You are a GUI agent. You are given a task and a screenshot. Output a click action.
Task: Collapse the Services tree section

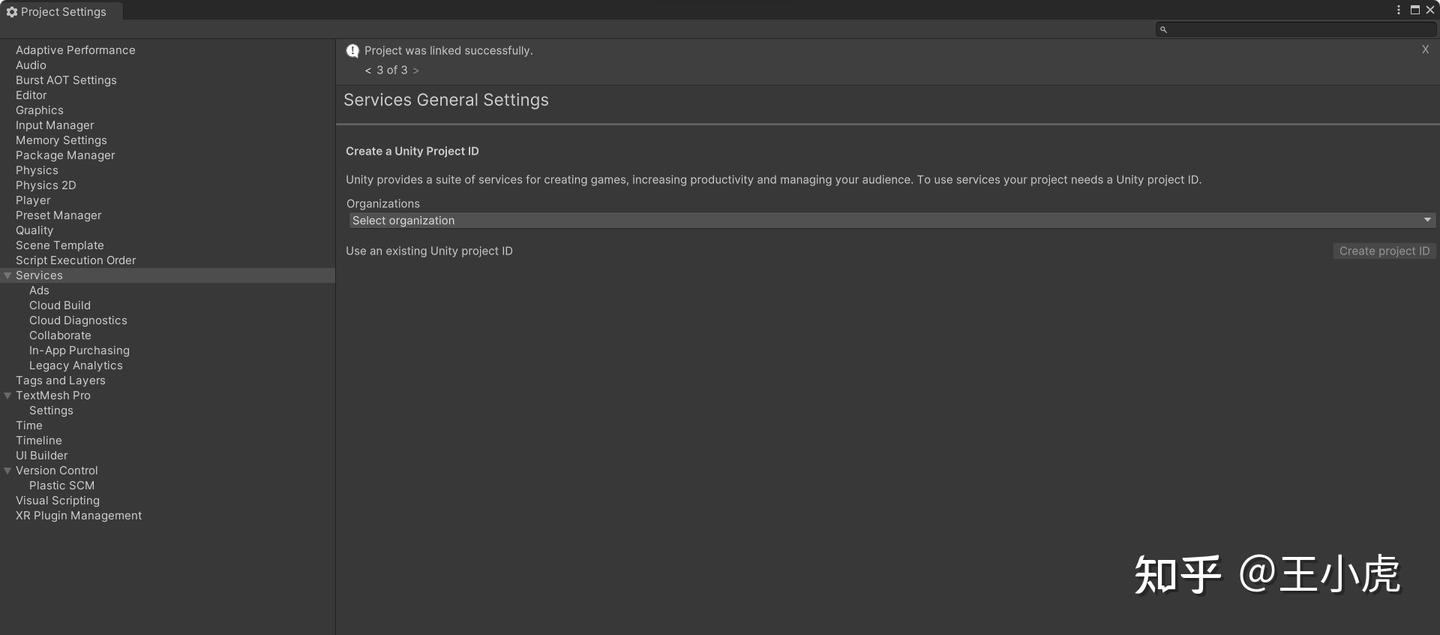click(8, 275)
